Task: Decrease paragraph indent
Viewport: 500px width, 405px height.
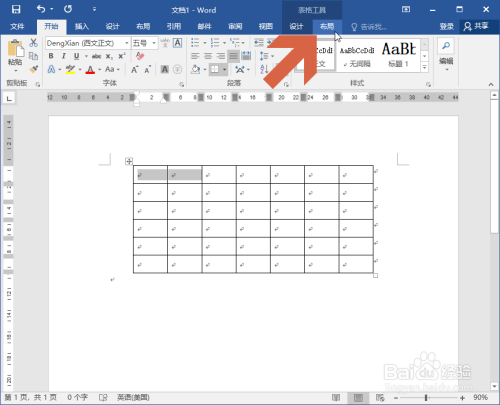Action: (x=259, y=43)
